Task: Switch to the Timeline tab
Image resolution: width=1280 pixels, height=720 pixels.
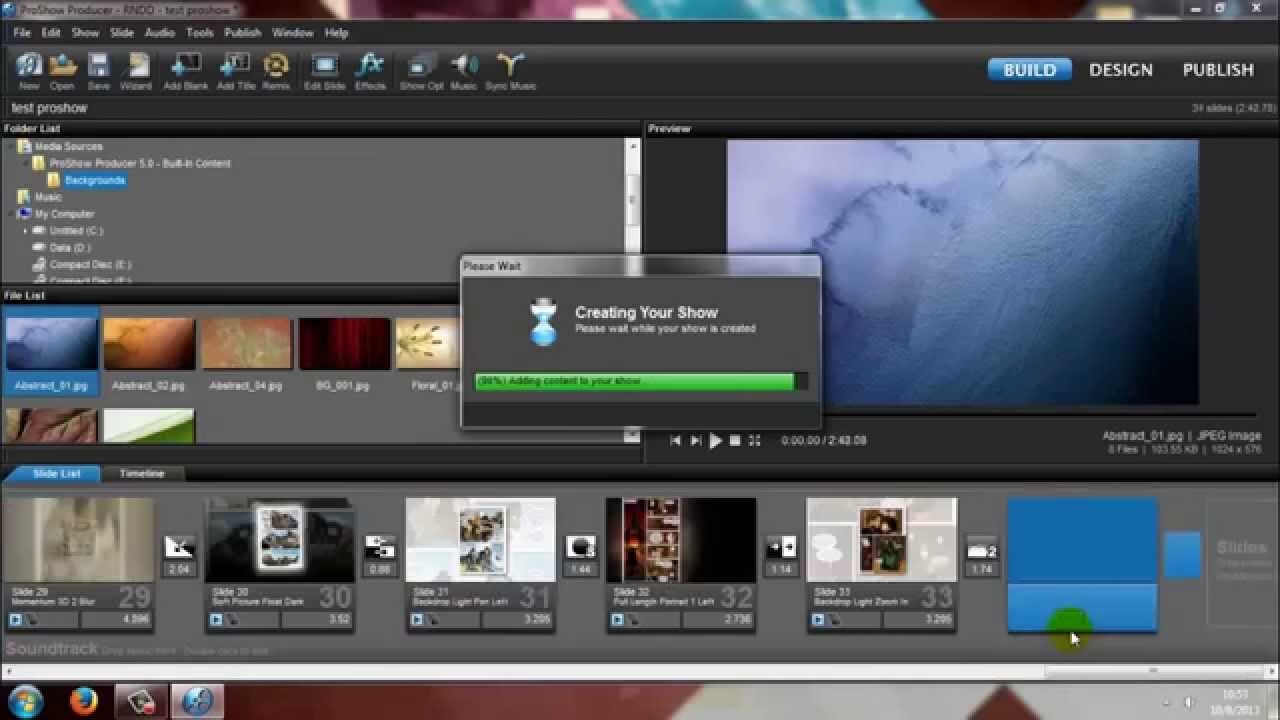Action: (x=142, y=474)
